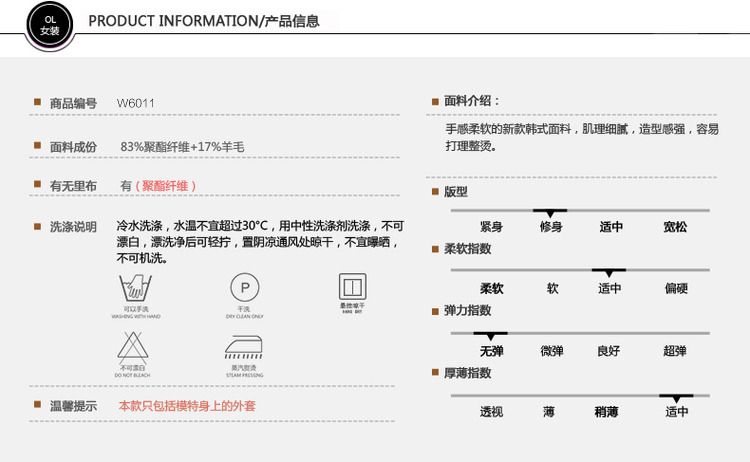Click the black marker on the 柔软指数 scale

(x=608, y=271)
